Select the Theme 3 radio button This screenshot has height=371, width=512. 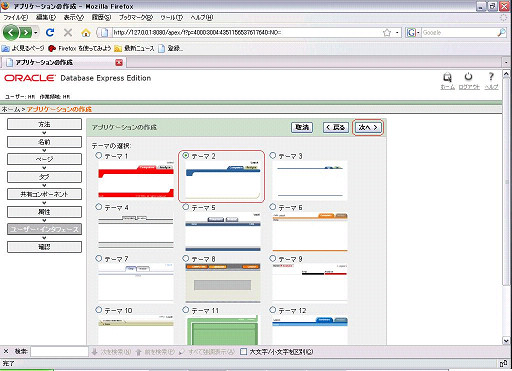click(x=273, y=155)
